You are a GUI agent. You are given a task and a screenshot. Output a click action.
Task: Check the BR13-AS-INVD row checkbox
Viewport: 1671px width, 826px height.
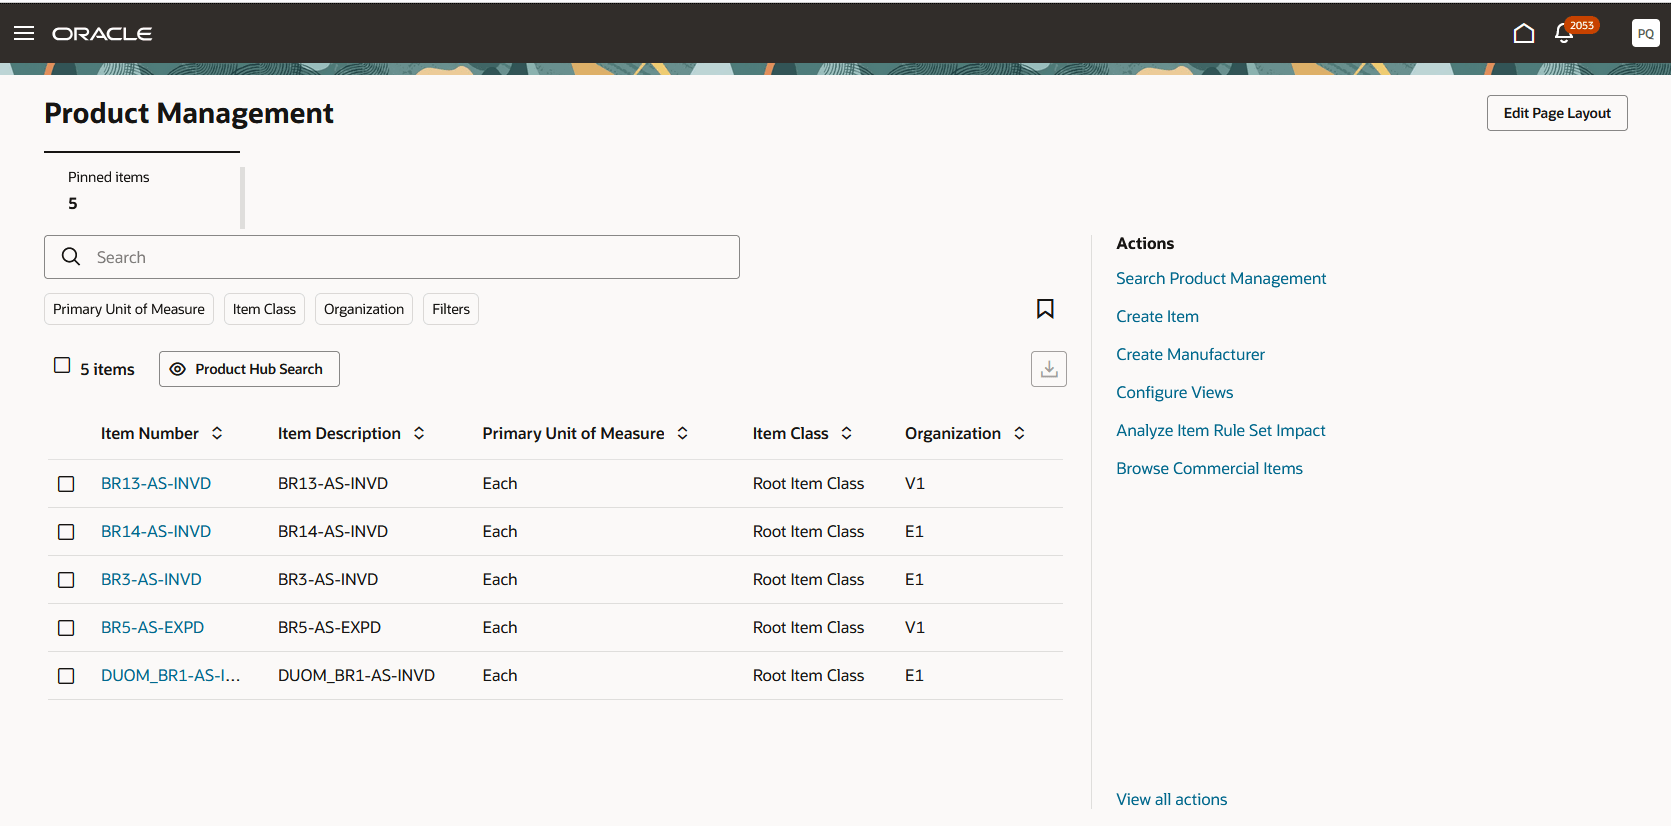pos(66,484)
